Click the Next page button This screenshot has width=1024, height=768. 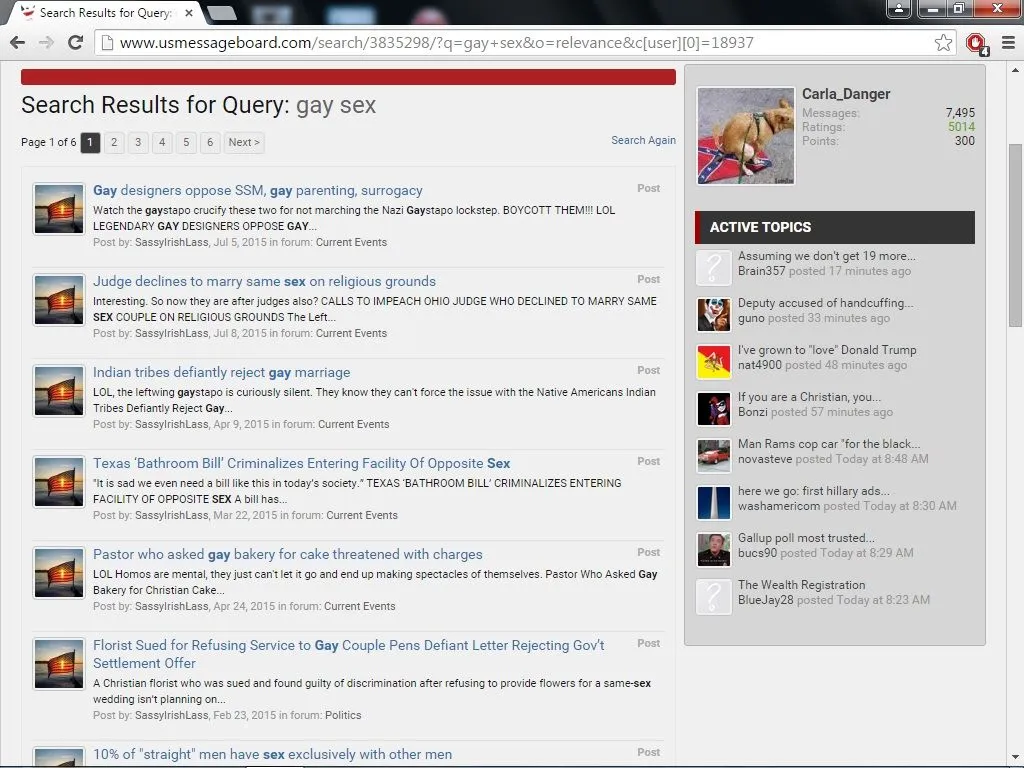(x=244, y=142)
